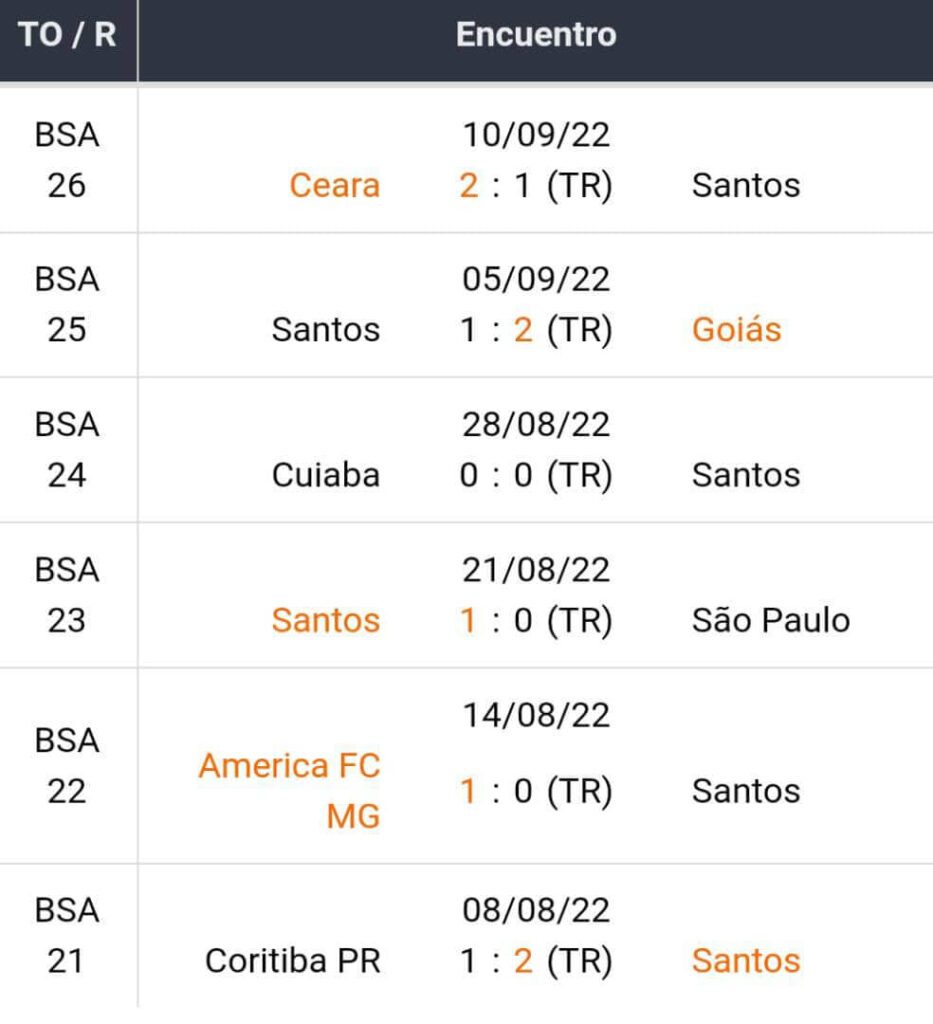Click Santos in the 14/08/22 match
The width and height of the screenshot is (933, 1024).
(x=746, y=791)
